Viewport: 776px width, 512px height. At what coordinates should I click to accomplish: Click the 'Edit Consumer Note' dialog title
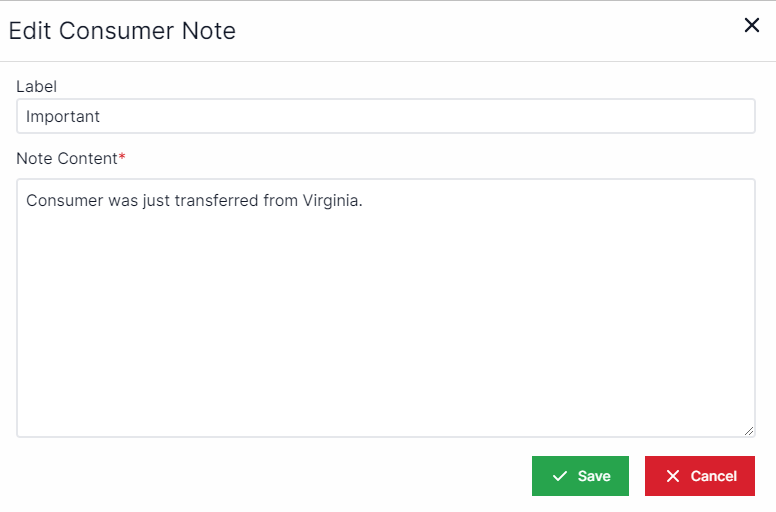(122, 31)
